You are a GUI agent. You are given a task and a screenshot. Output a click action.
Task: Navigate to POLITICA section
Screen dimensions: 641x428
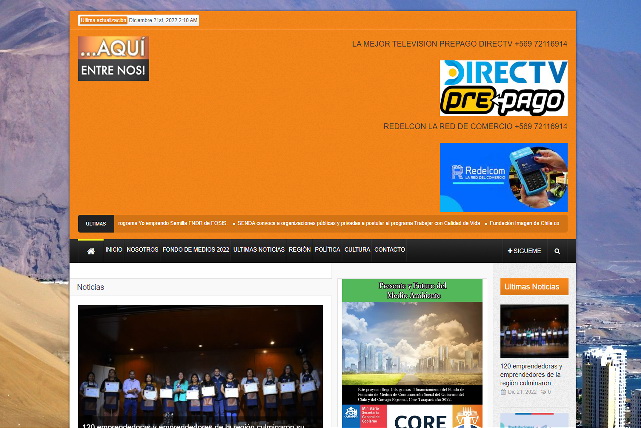(328, 250)
